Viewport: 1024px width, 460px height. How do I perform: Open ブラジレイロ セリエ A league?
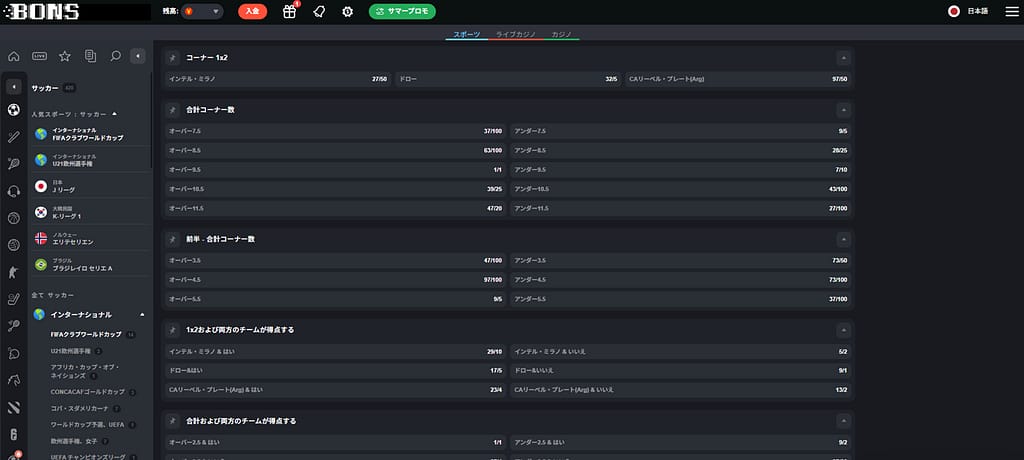click(x=90, y=265)
